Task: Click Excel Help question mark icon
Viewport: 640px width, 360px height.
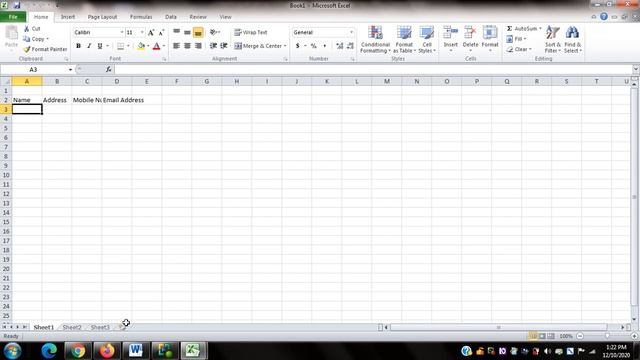Action: click(604, 17)
